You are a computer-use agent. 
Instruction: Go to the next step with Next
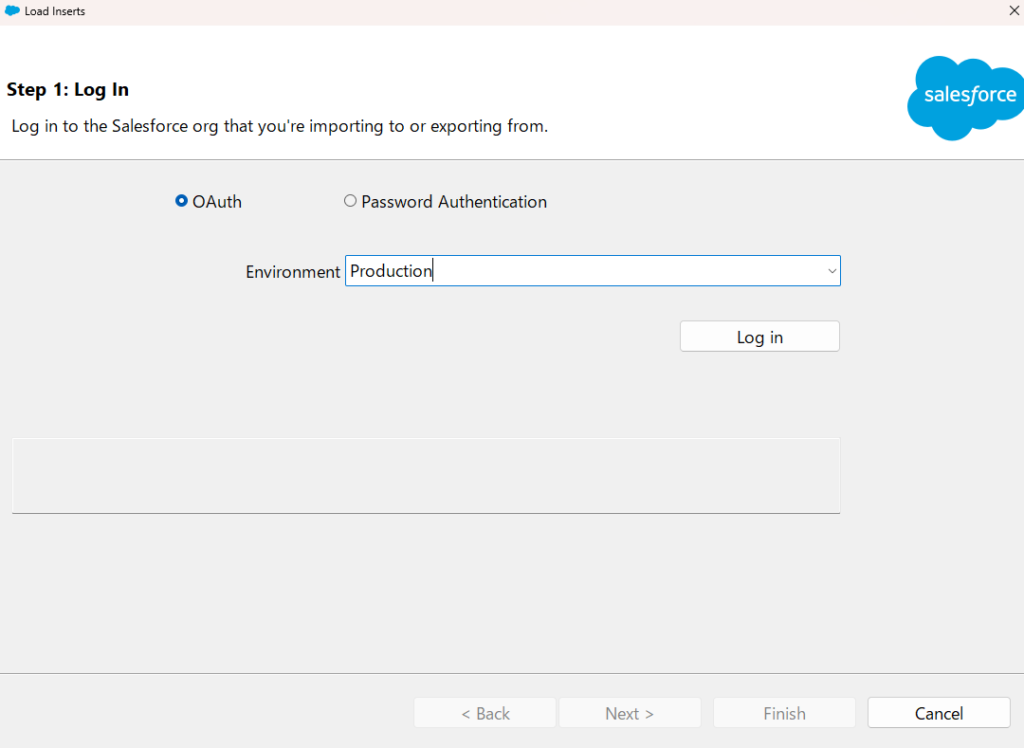point(629,713)
